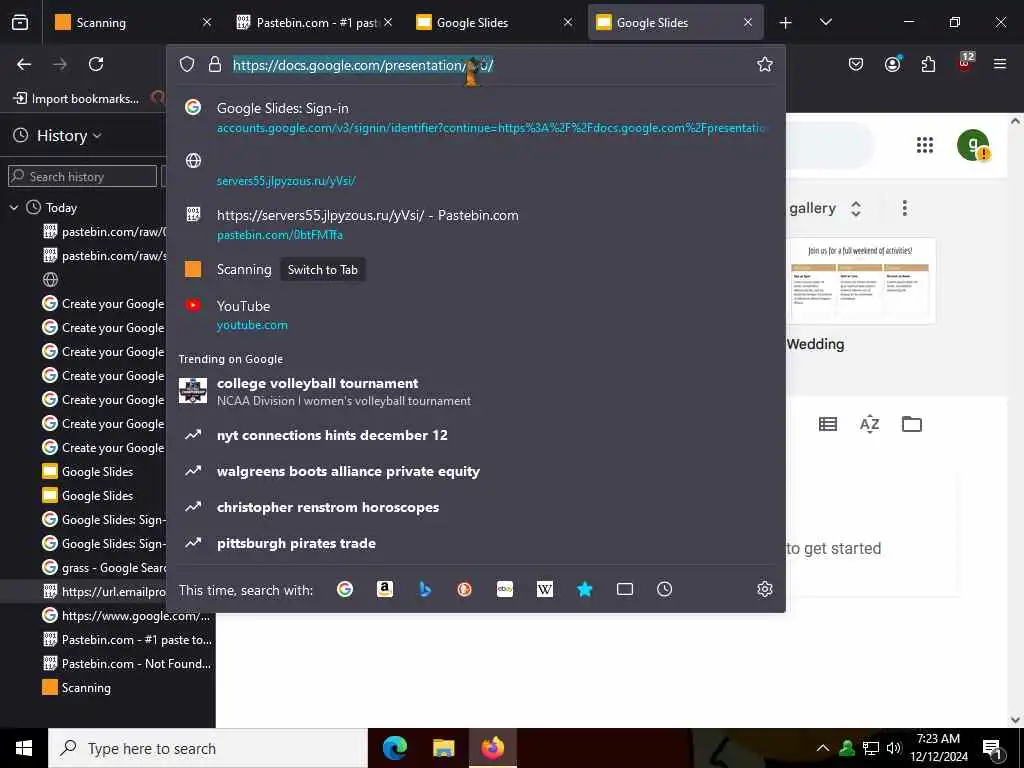The width and height of the screenshot is (1024, 768).
Task: Open File Explorer from the taskbar
Action: (x=443, y=748)
